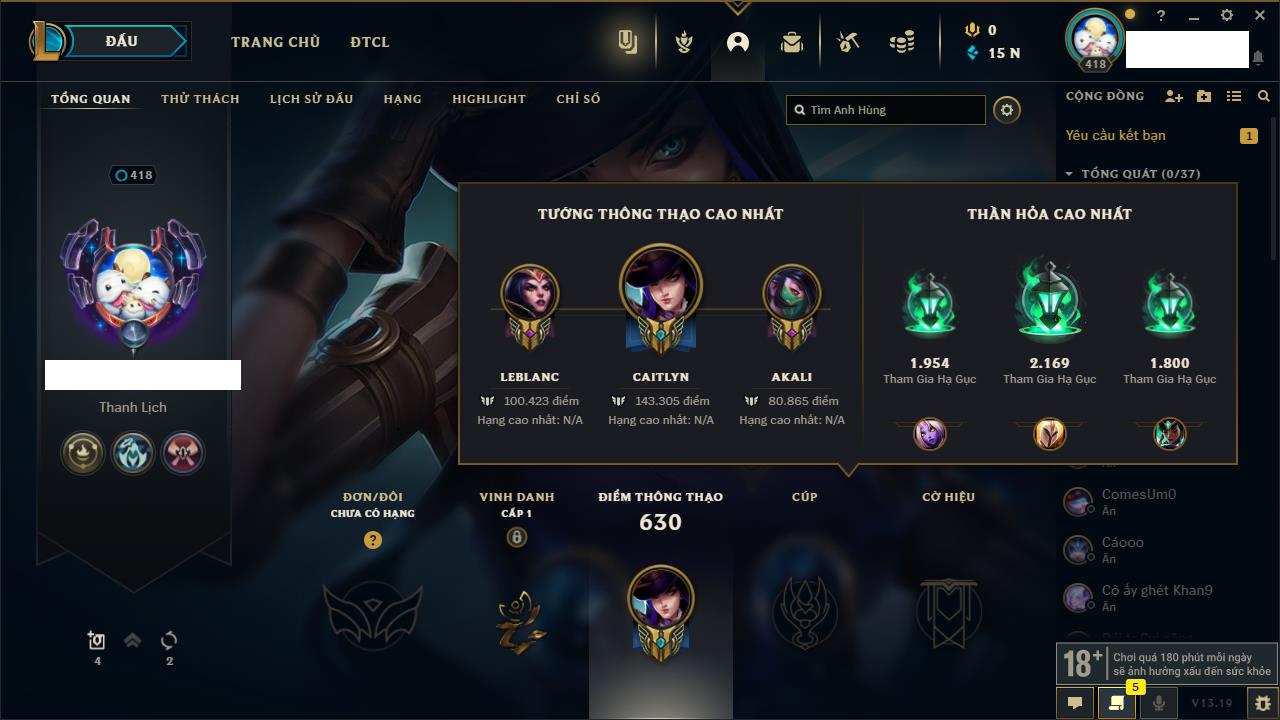
Task: Toggle the missions panel with badge 5
Action: click(x=1116, y=703)
